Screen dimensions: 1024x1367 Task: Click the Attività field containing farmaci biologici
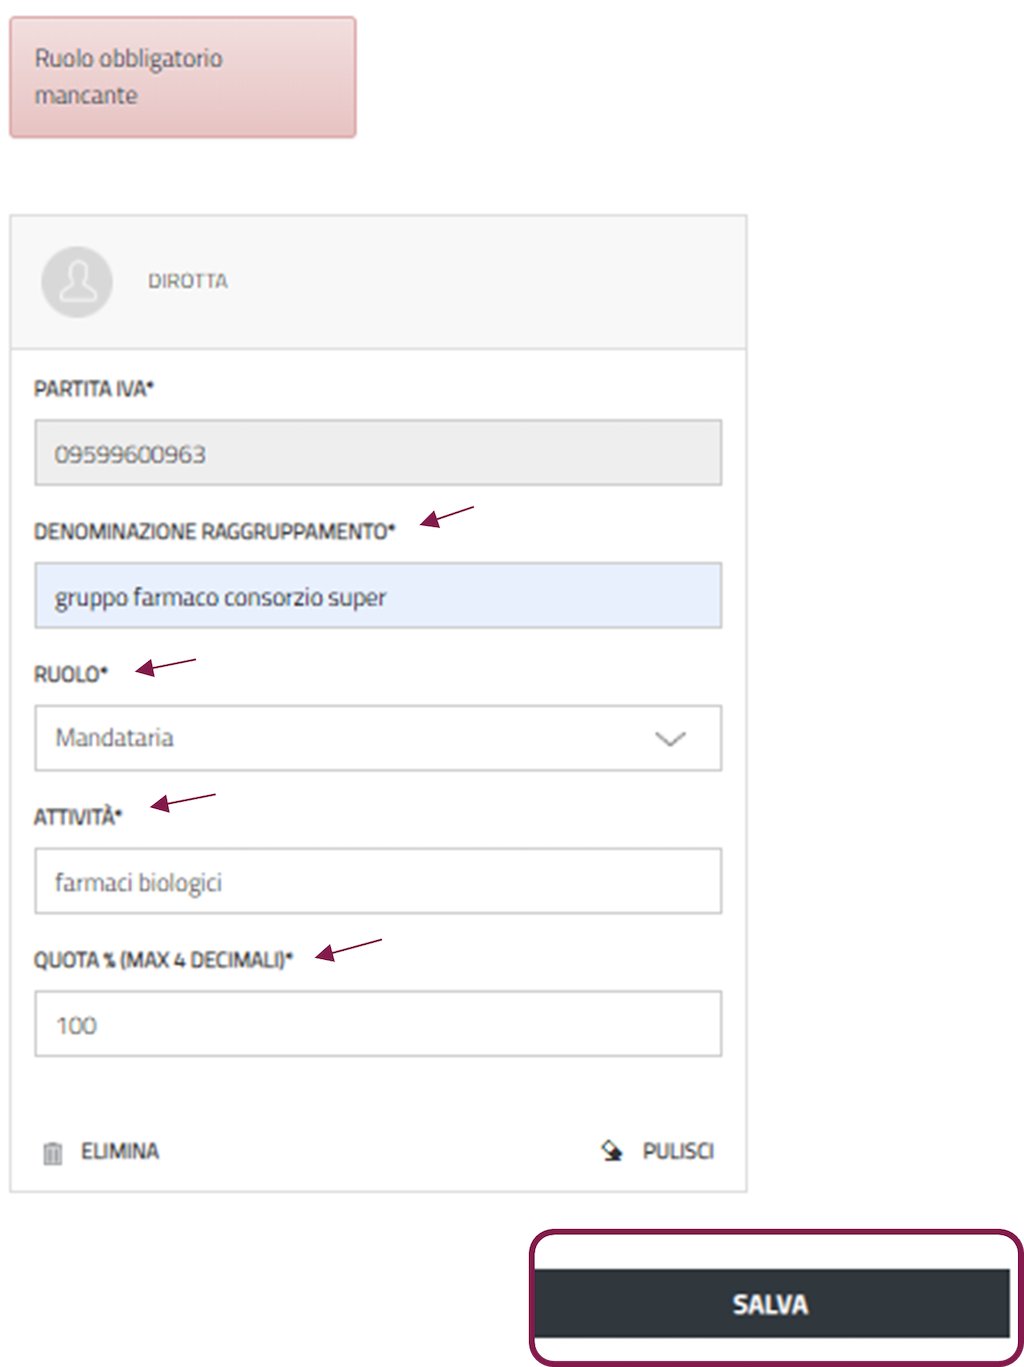(x=377, y=881)
